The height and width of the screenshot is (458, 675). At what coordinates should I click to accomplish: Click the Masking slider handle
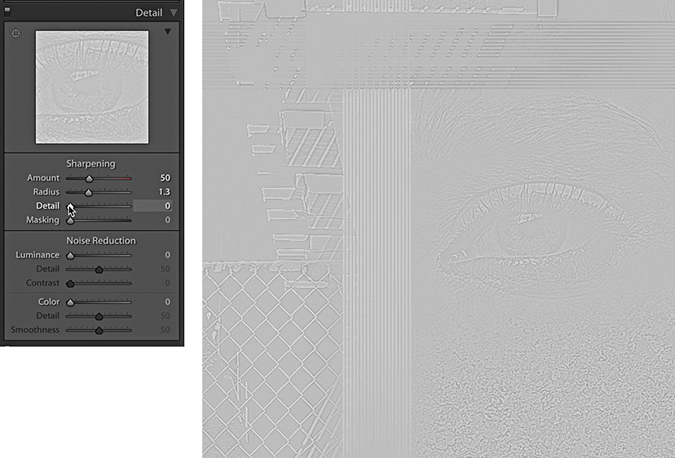click(70, 220)
